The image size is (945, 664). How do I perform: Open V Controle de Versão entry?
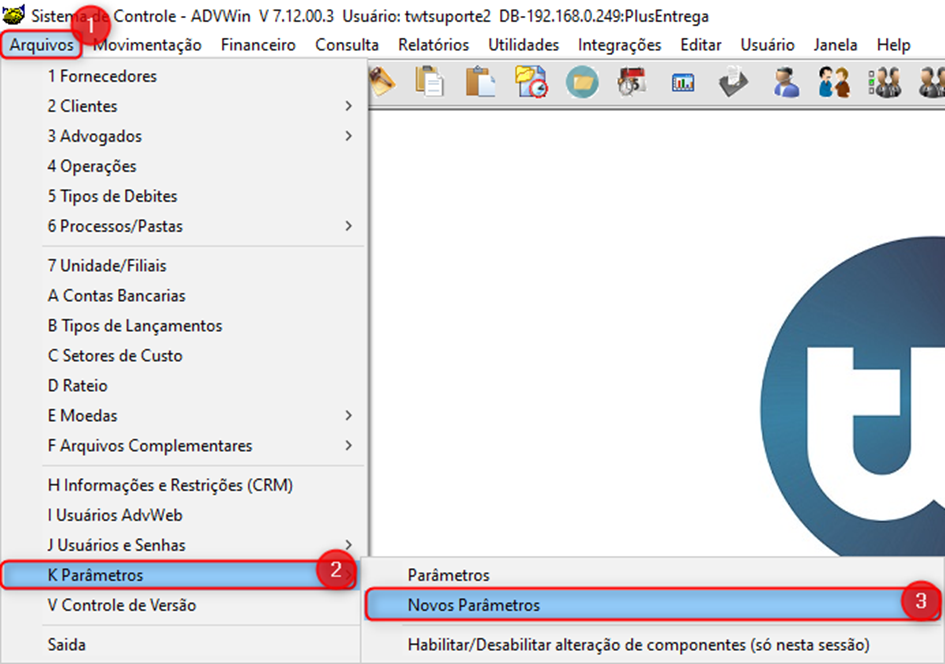click(181, 605)
